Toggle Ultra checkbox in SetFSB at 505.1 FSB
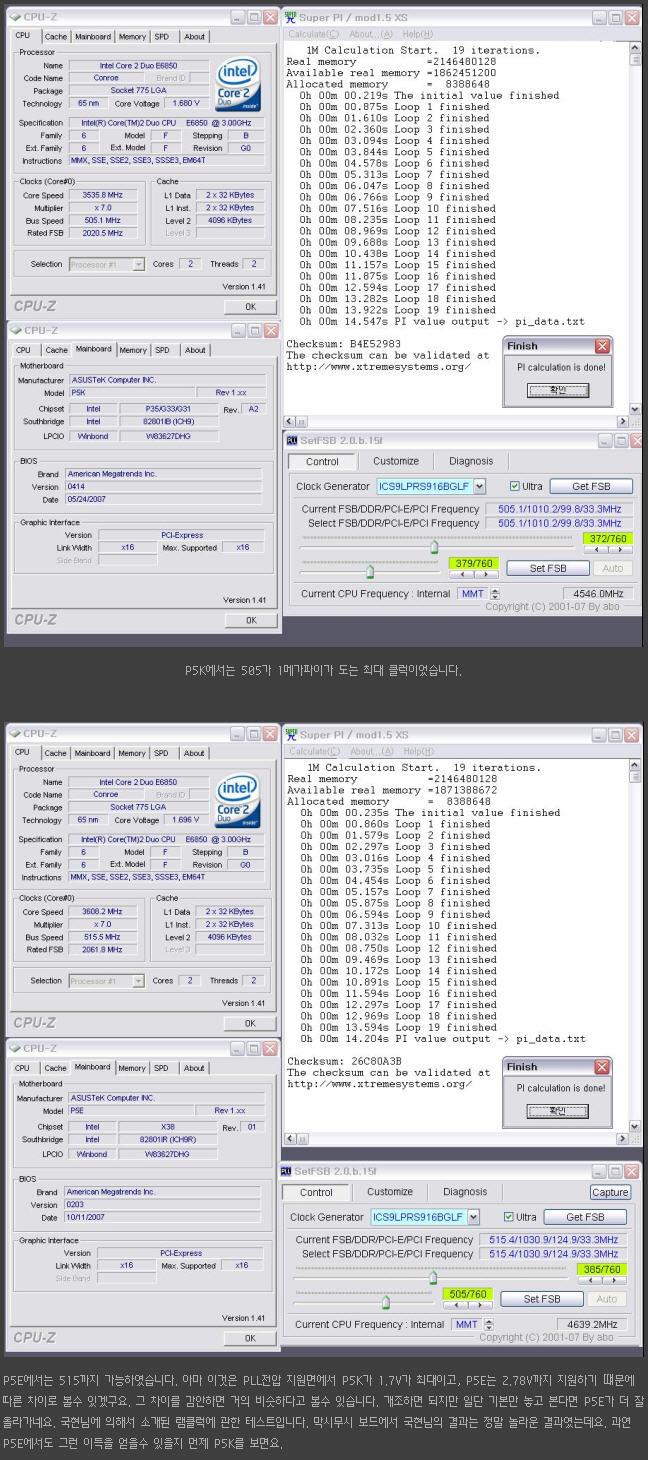This screenshot has width=648, height=1460. pos(515,487)
